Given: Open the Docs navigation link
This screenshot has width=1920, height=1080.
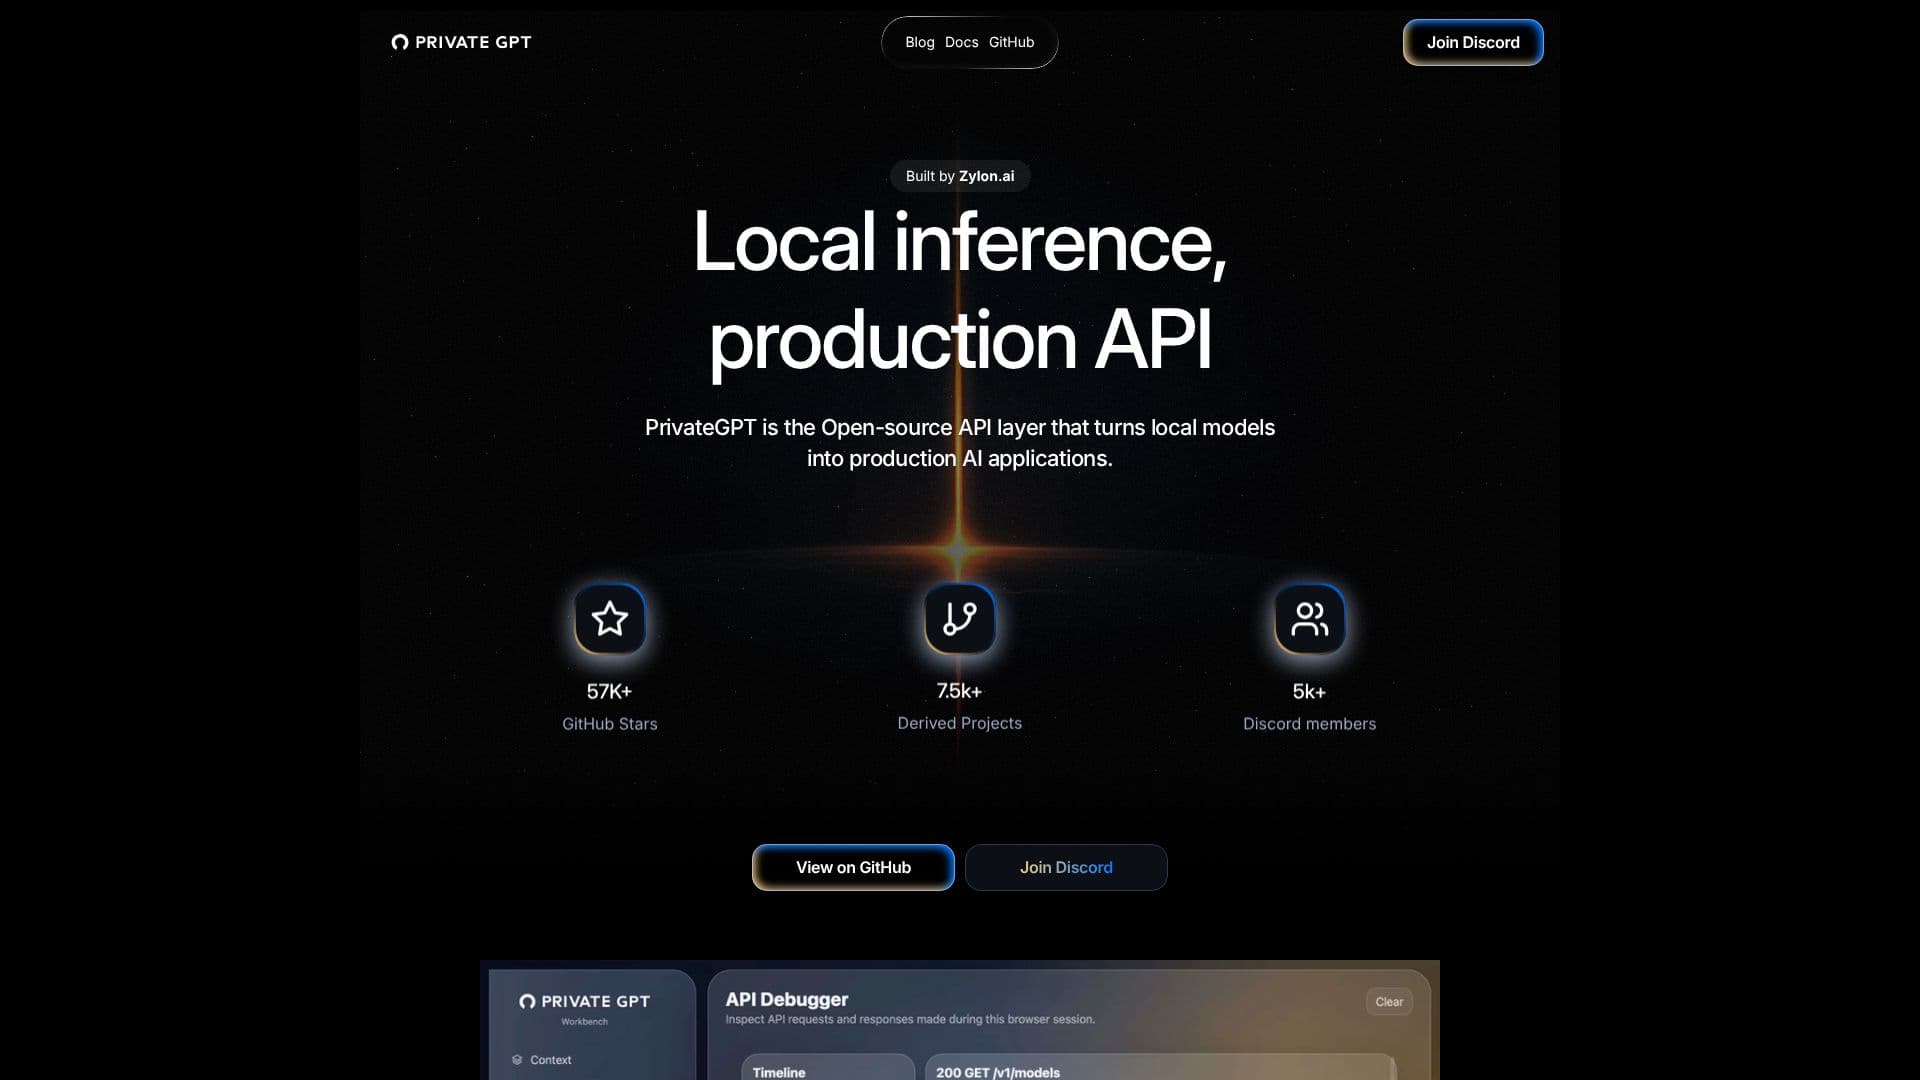Looking at the screenshot, I should tap(961, 42).
